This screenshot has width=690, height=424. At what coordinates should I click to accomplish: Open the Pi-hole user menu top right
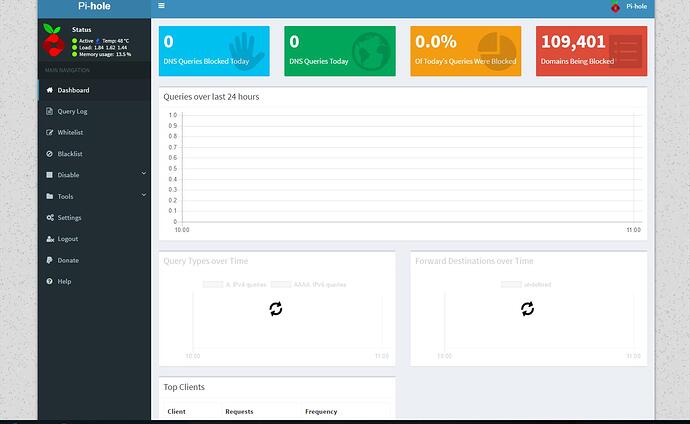click(x=629, y=7)
